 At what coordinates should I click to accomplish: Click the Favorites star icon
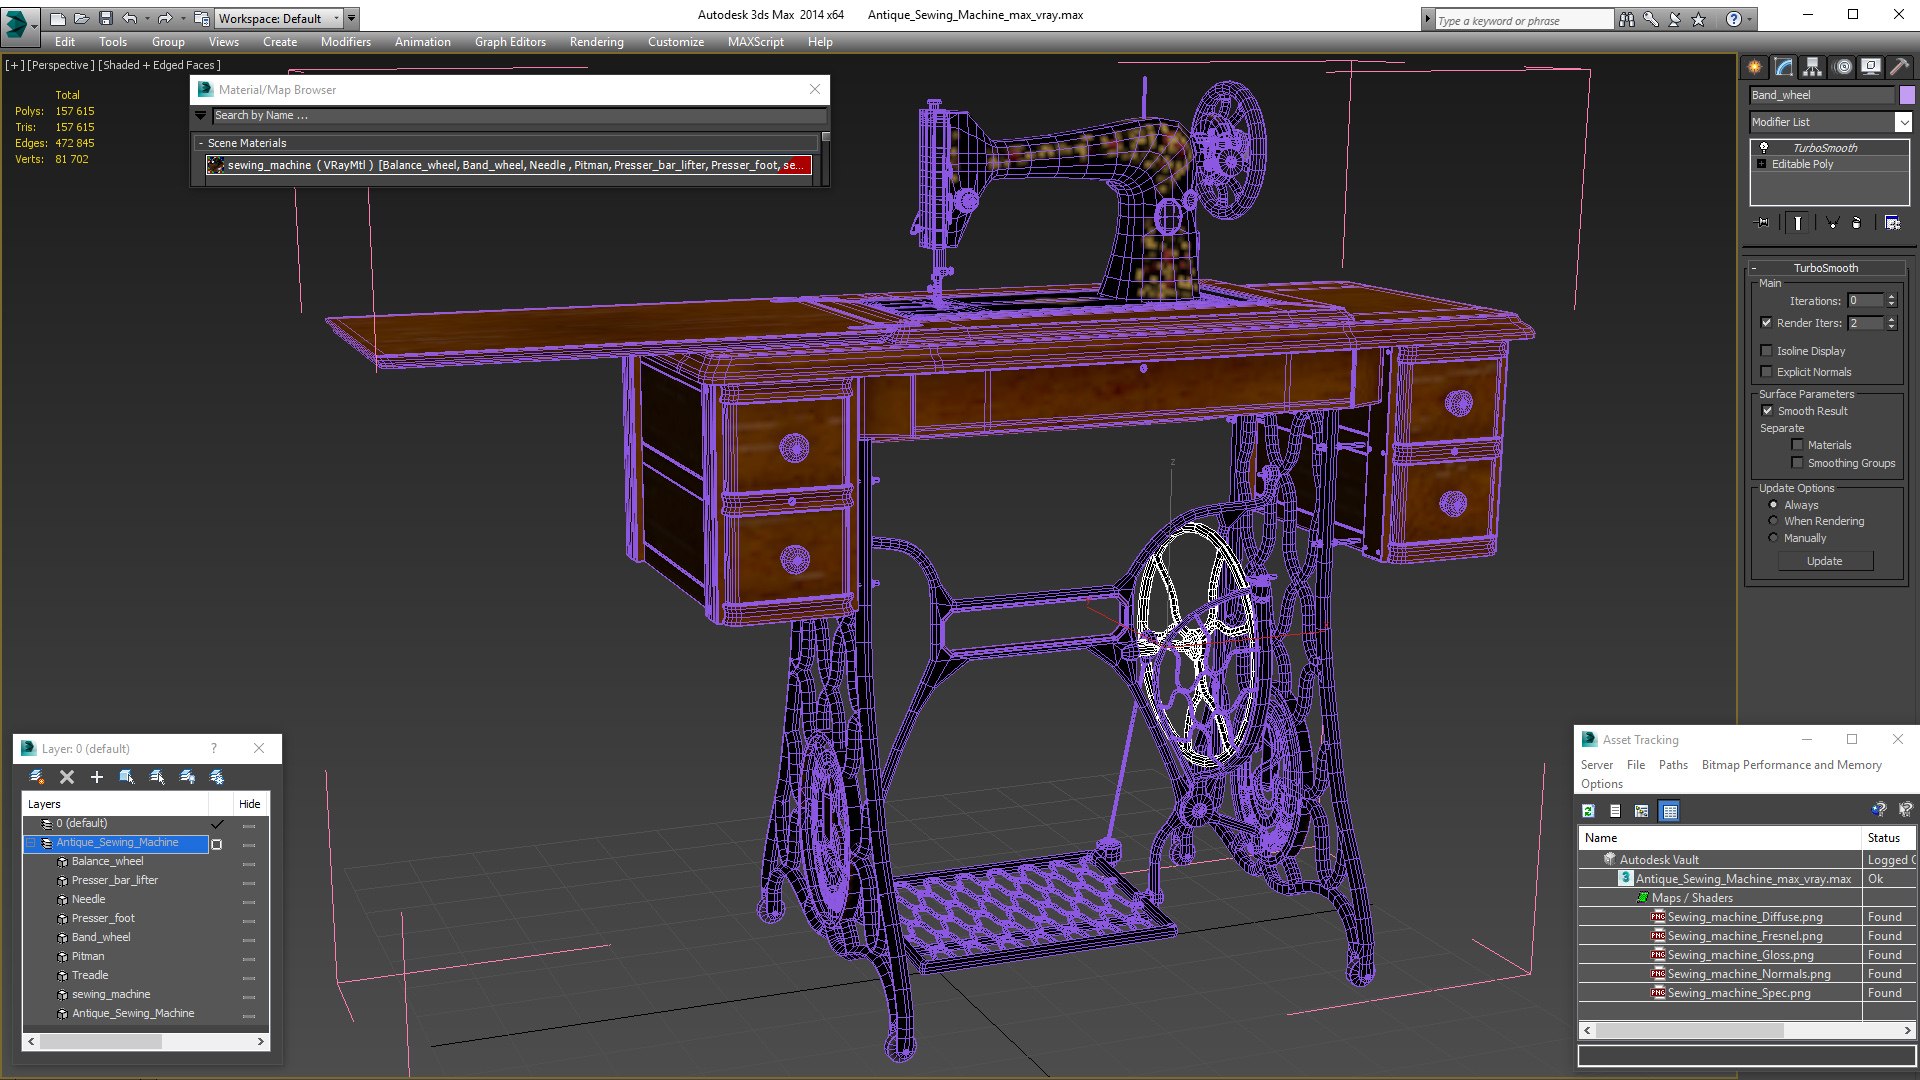click(1698, 19)
